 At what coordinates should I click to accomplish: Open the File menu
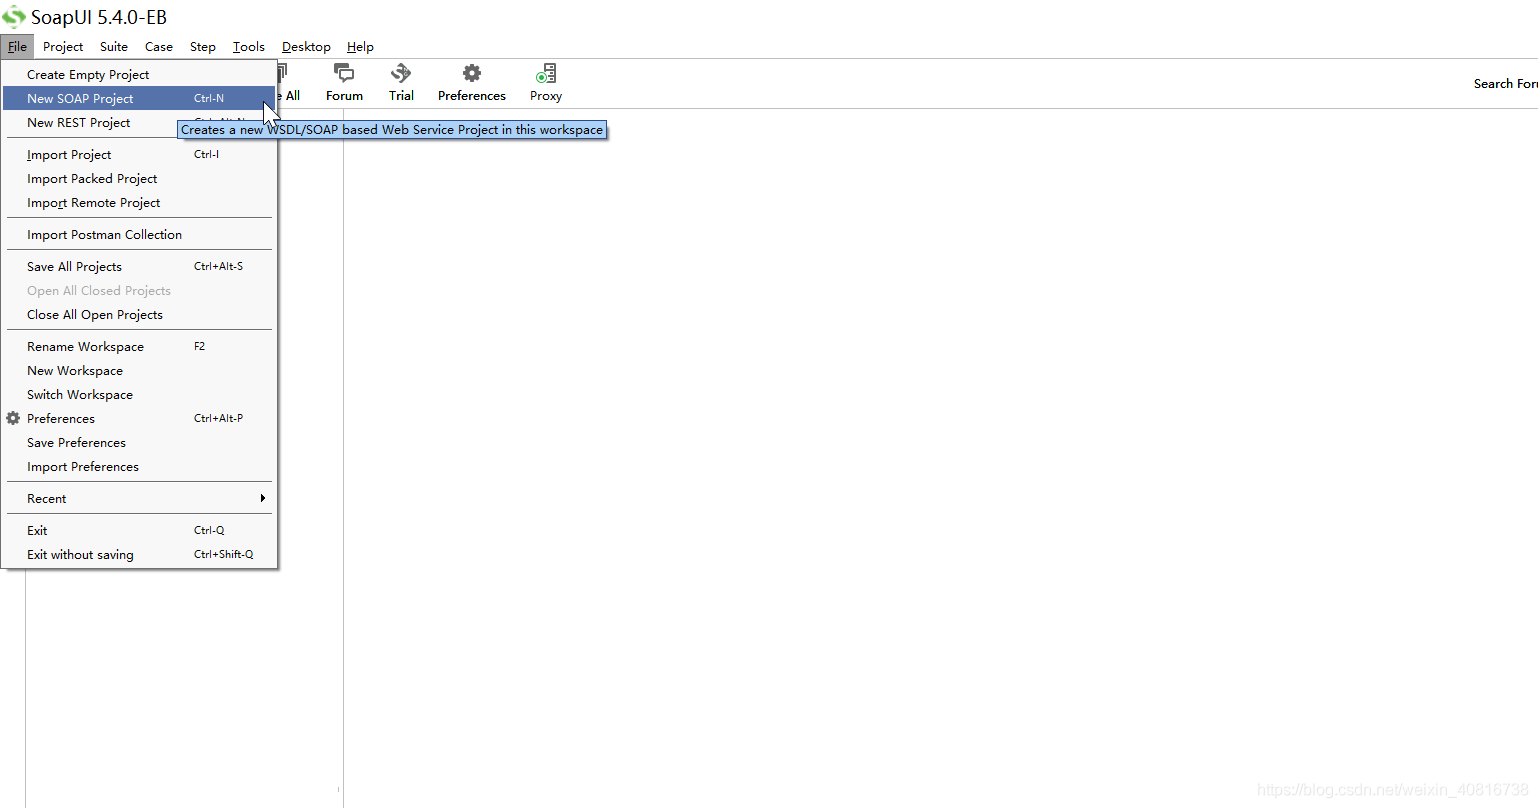pyautogui.click(x=17, y=47)
